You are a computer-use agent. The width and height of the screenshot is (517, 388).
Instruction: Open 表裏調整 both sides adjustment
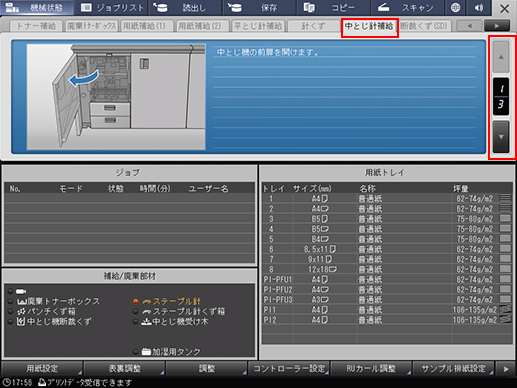point(124,369)
